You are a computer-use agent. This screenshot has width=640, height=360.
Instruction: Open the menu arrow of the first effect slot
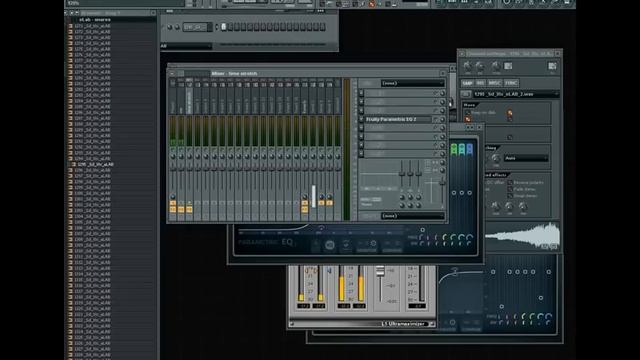pos(361,93)
